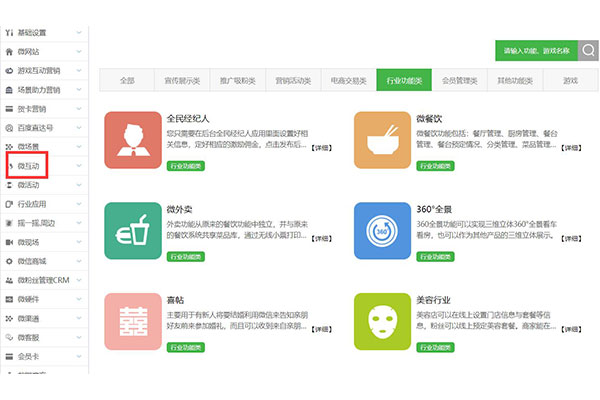
Task: Expand the 游戏互动营销 chevron
Action: 79,70
